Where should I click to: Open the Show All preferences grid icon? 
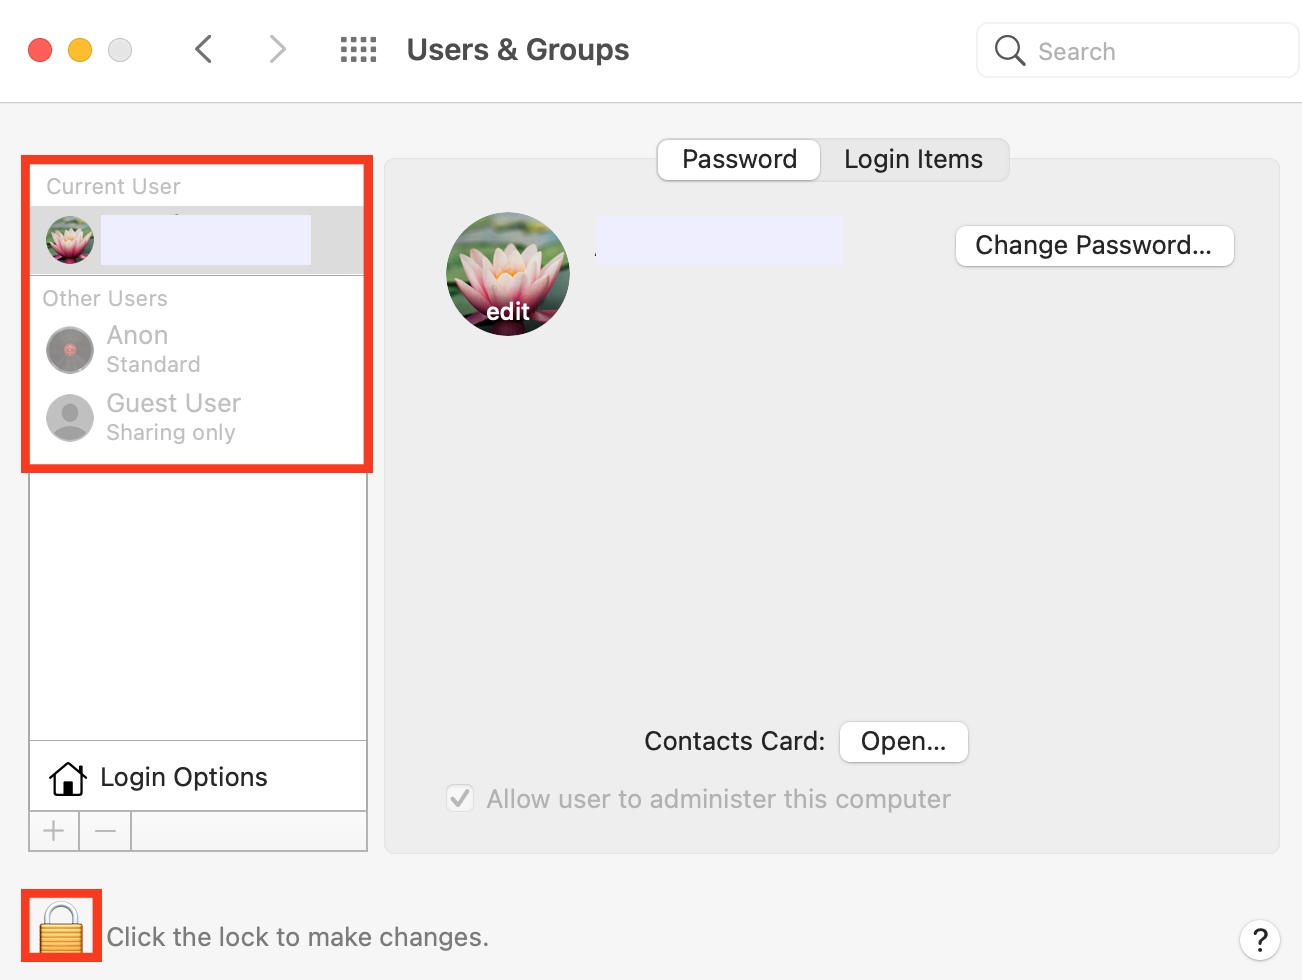pos(357,49)
